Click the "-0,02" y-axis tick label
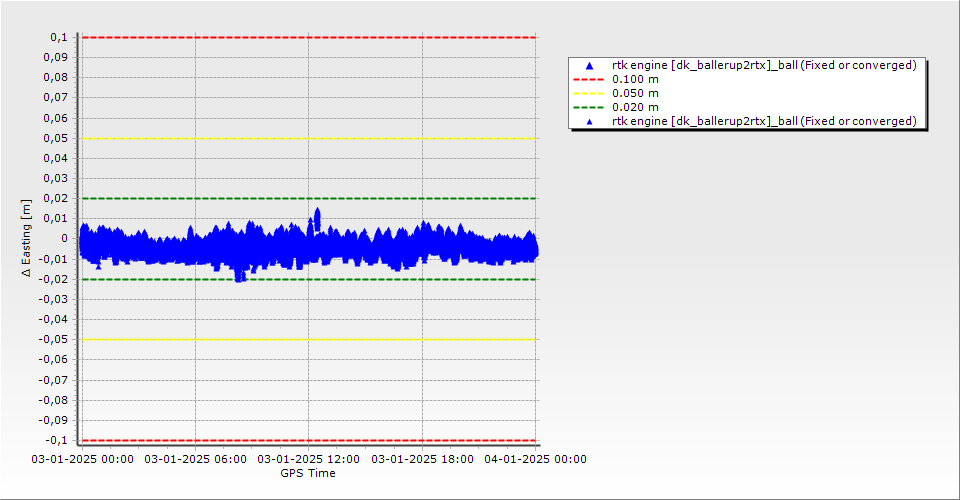The width and height of the screenshot is (960, 500). [53, 279]
